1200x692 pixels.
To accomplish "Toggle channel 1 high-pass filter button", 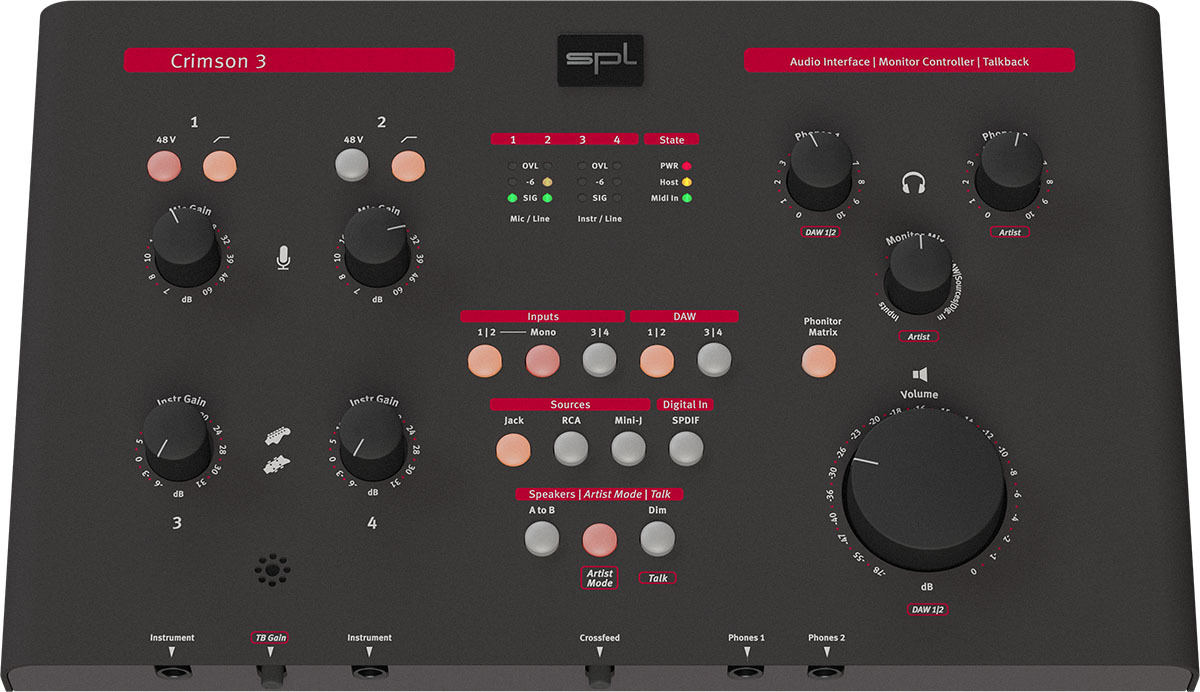I will [218, 166].
